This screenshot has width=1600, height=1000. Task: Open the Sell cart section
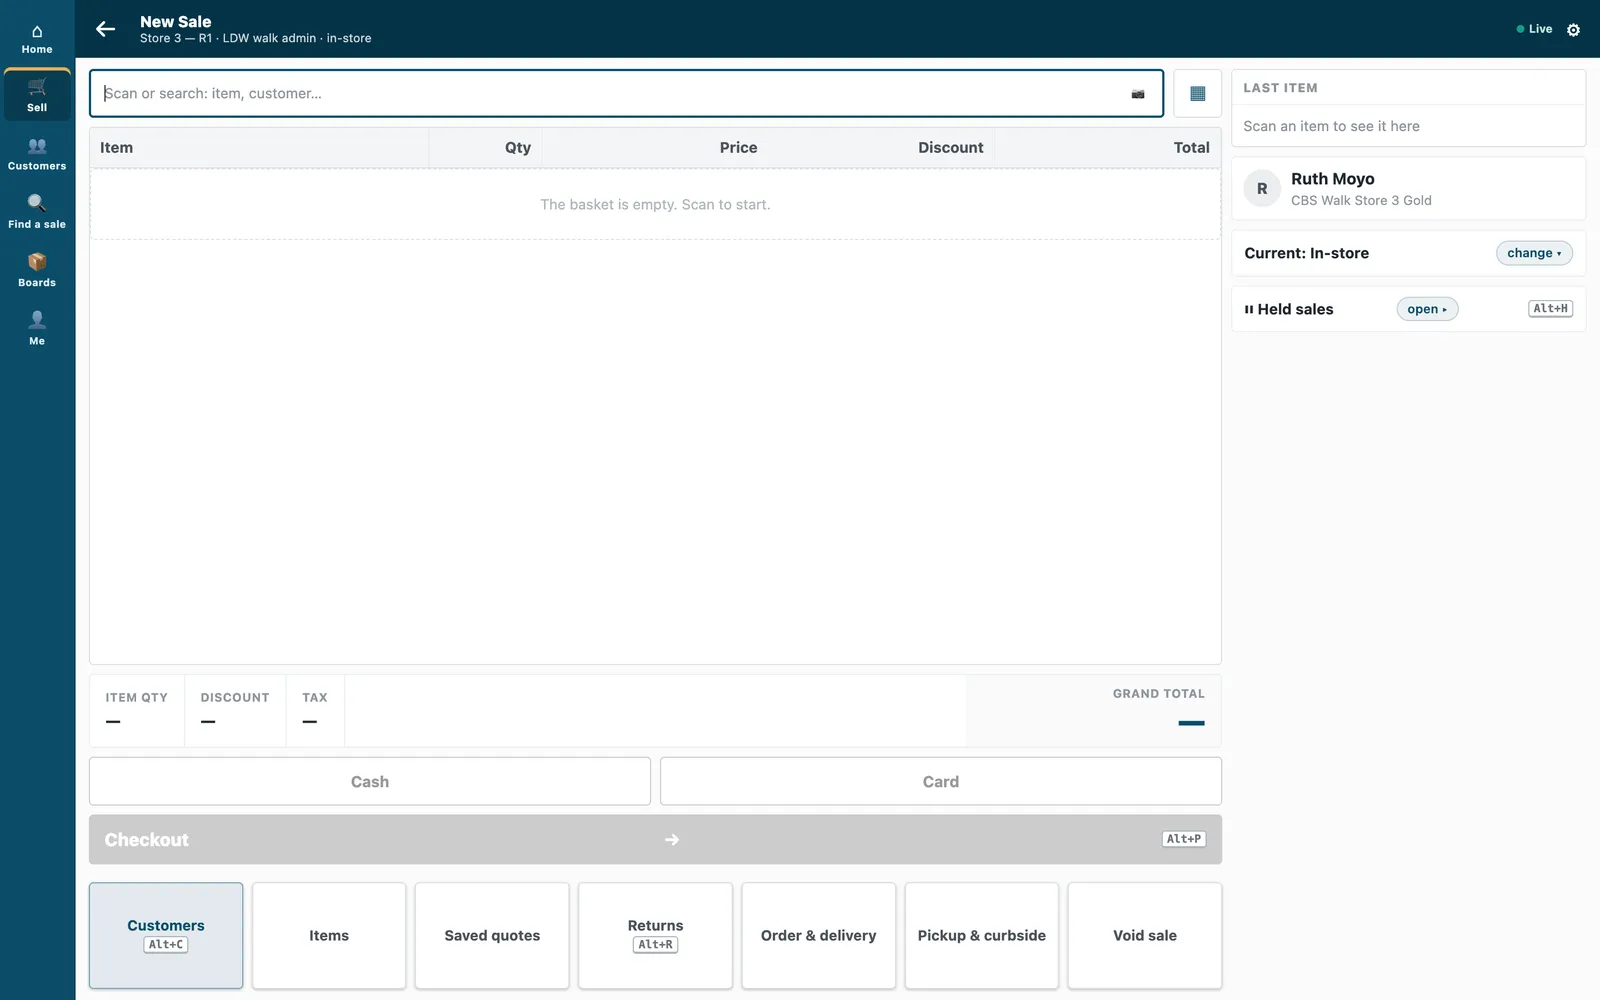coord(37,95)
